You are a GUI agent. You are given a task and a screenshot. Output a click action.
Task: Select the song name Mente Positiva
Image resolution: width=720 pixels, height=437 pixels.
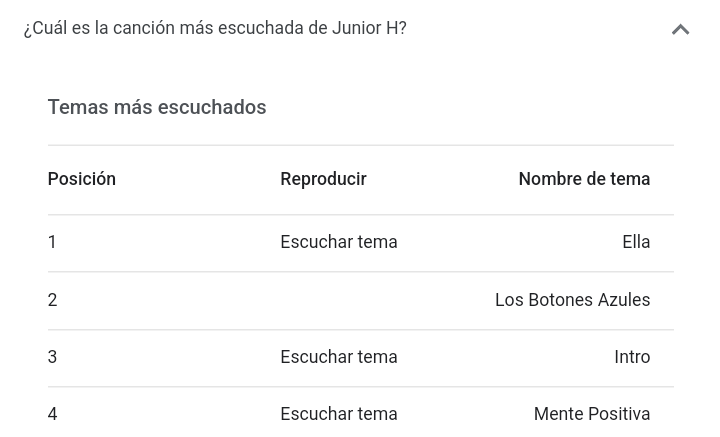[592, 414]
